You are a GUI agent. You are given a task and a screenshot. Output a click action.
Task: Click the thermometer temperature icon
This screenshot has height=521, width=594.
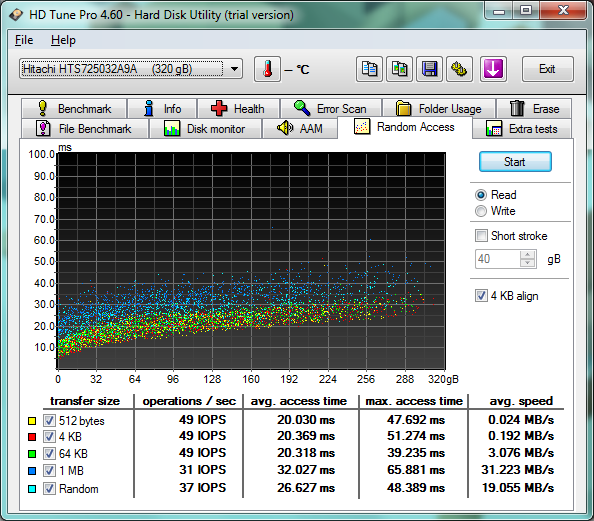click(267, 69)
